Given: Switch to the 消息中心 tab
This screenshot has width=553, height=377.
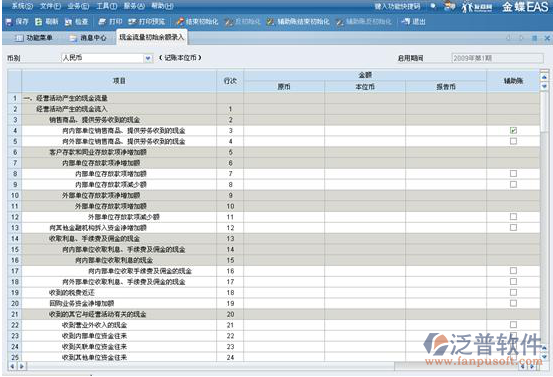Looking at the screenshot, I should coord(88,38).
